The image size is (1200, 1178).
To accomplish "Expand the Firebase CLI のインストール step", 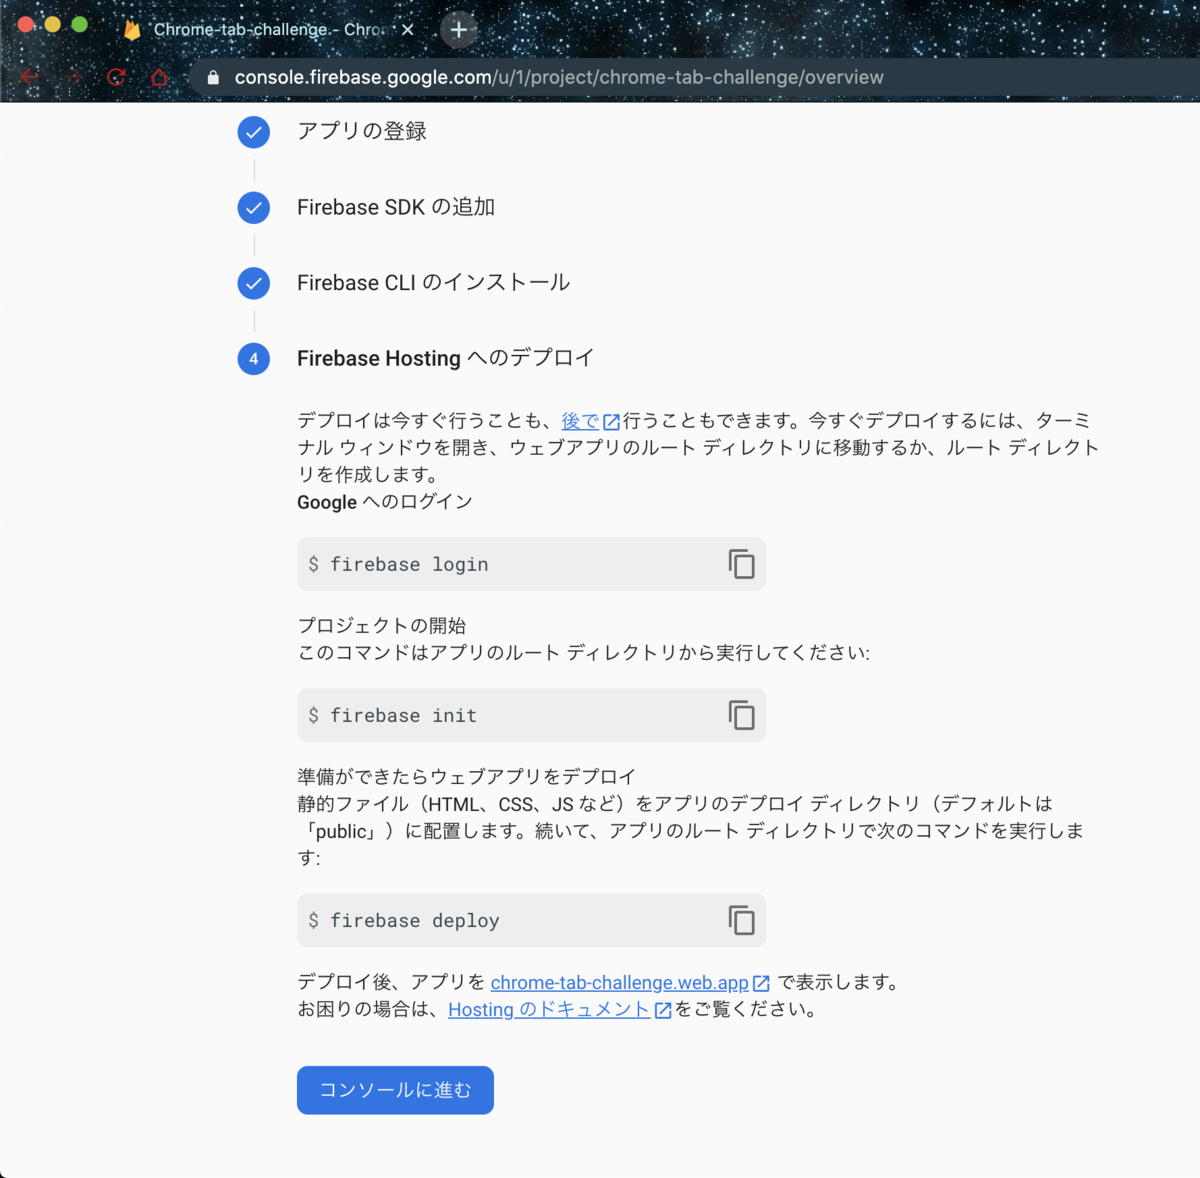I will tap(433, 283).
